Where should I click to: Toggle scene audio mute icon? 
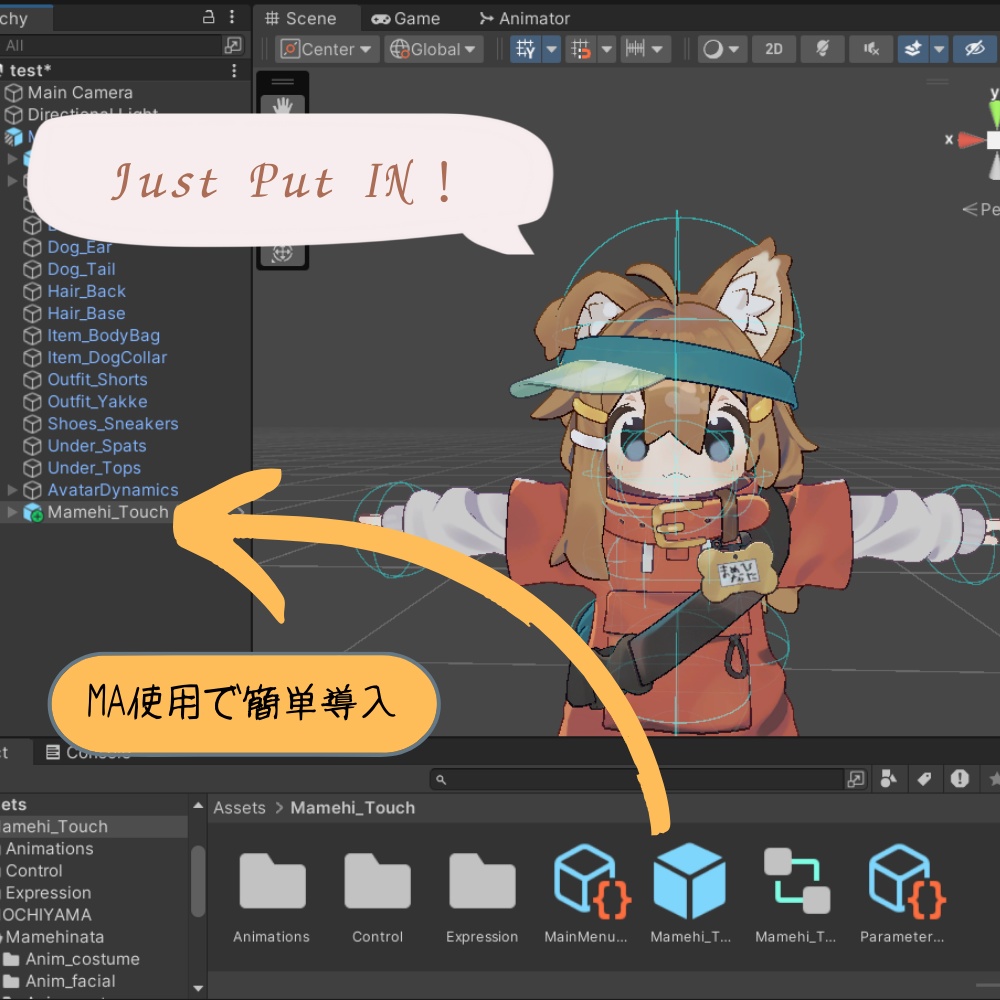(x=871, y=49)
